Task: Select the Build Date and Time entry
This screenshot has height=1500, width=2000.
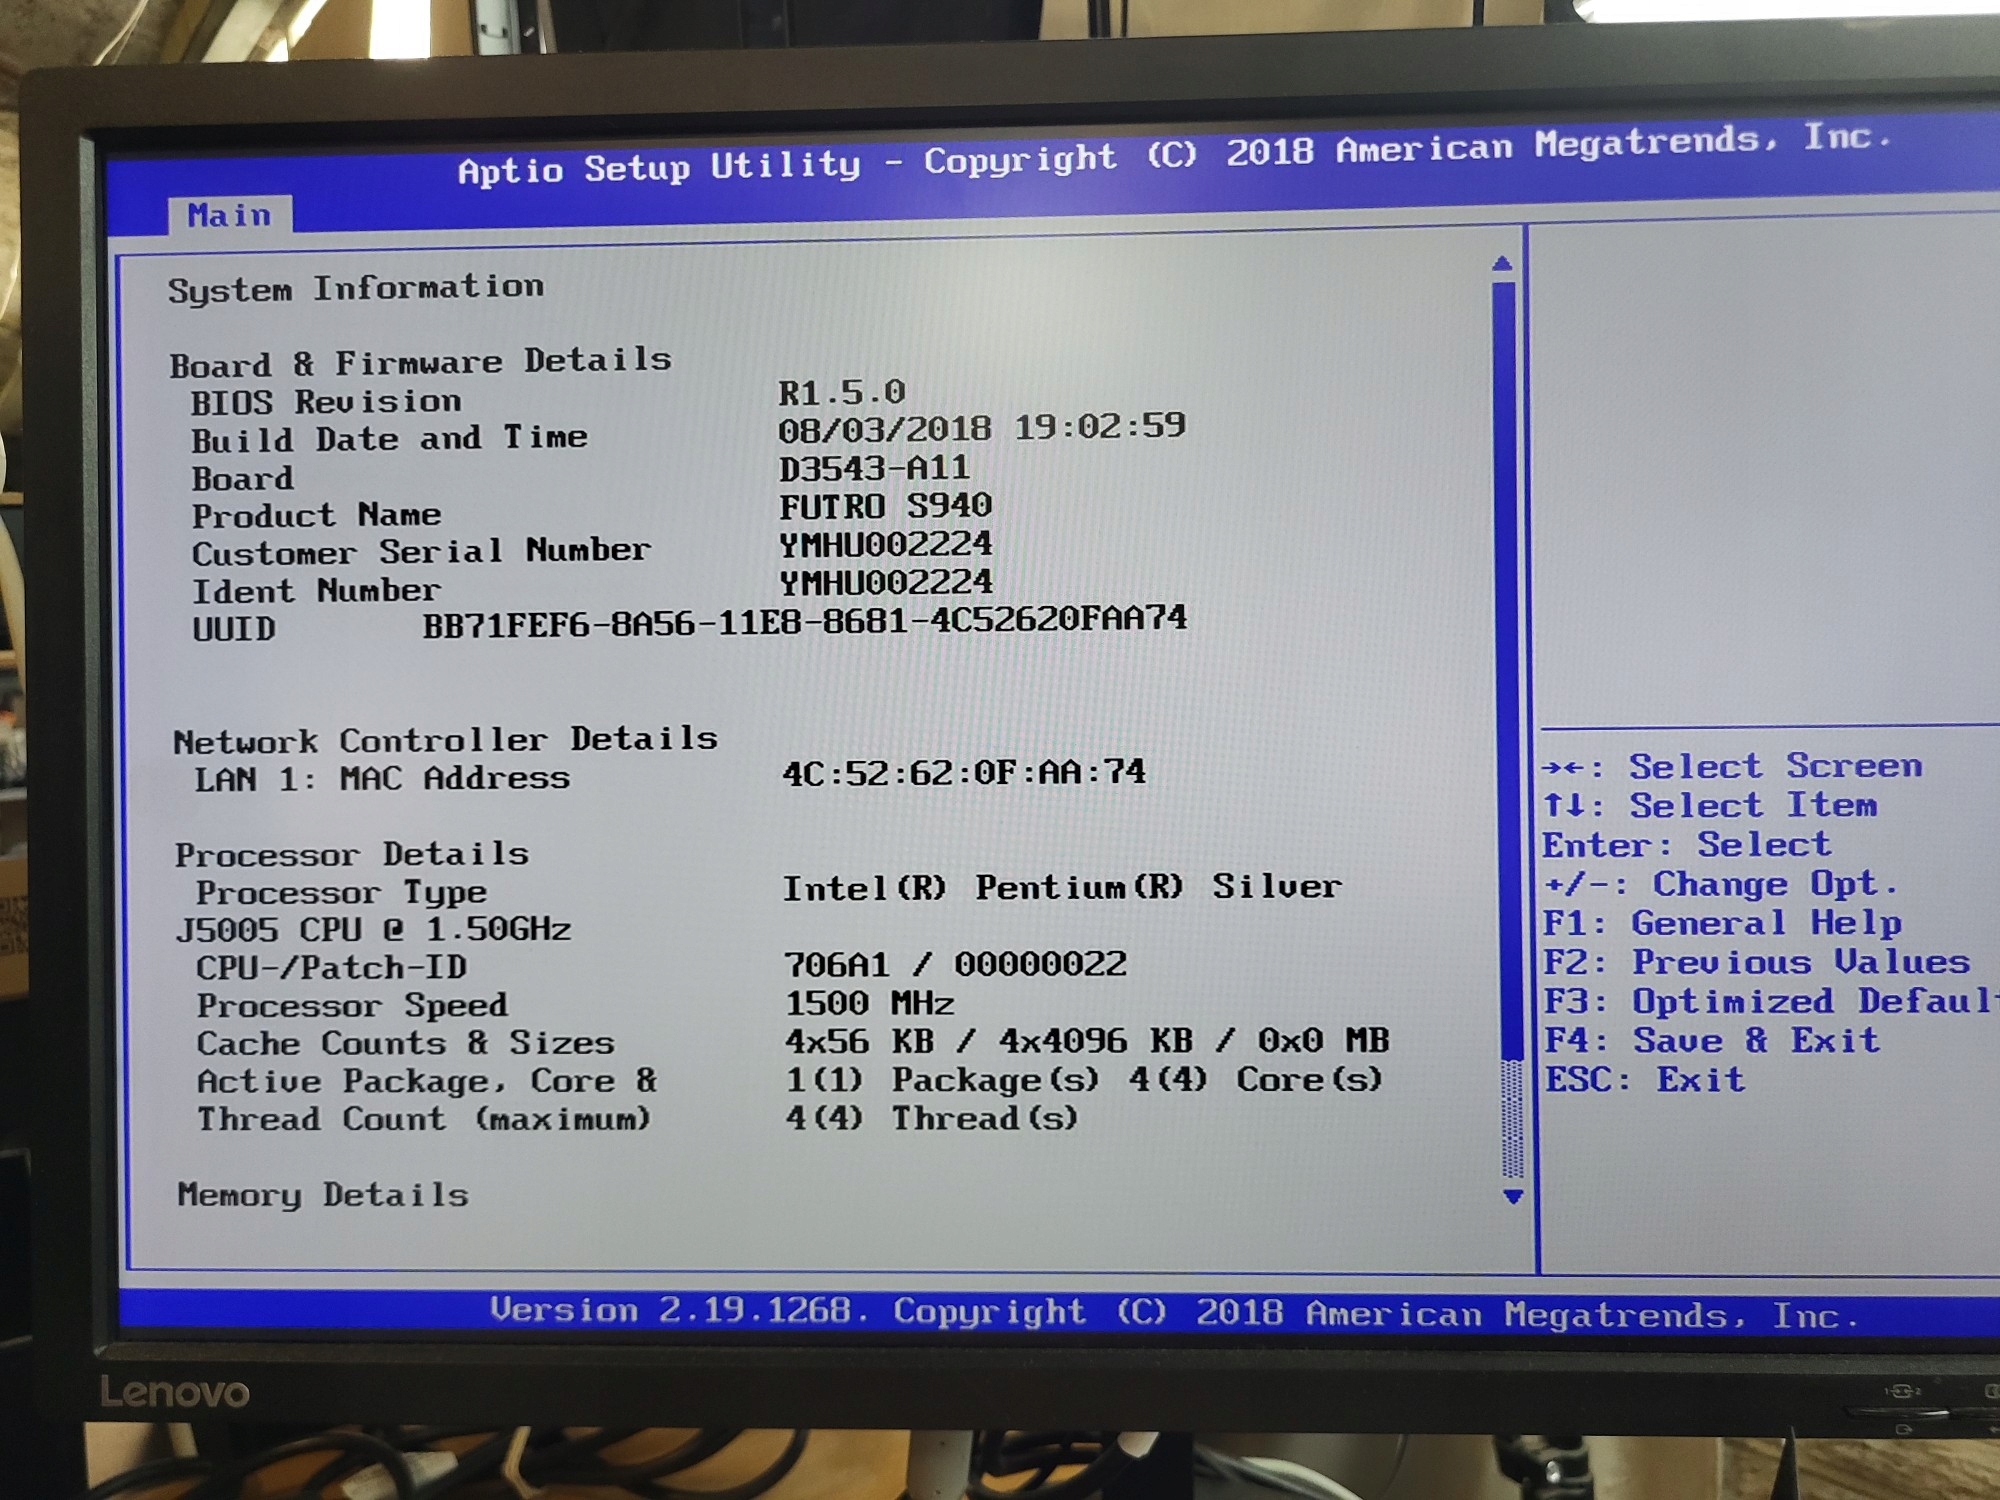Action: tap(389, 439)
